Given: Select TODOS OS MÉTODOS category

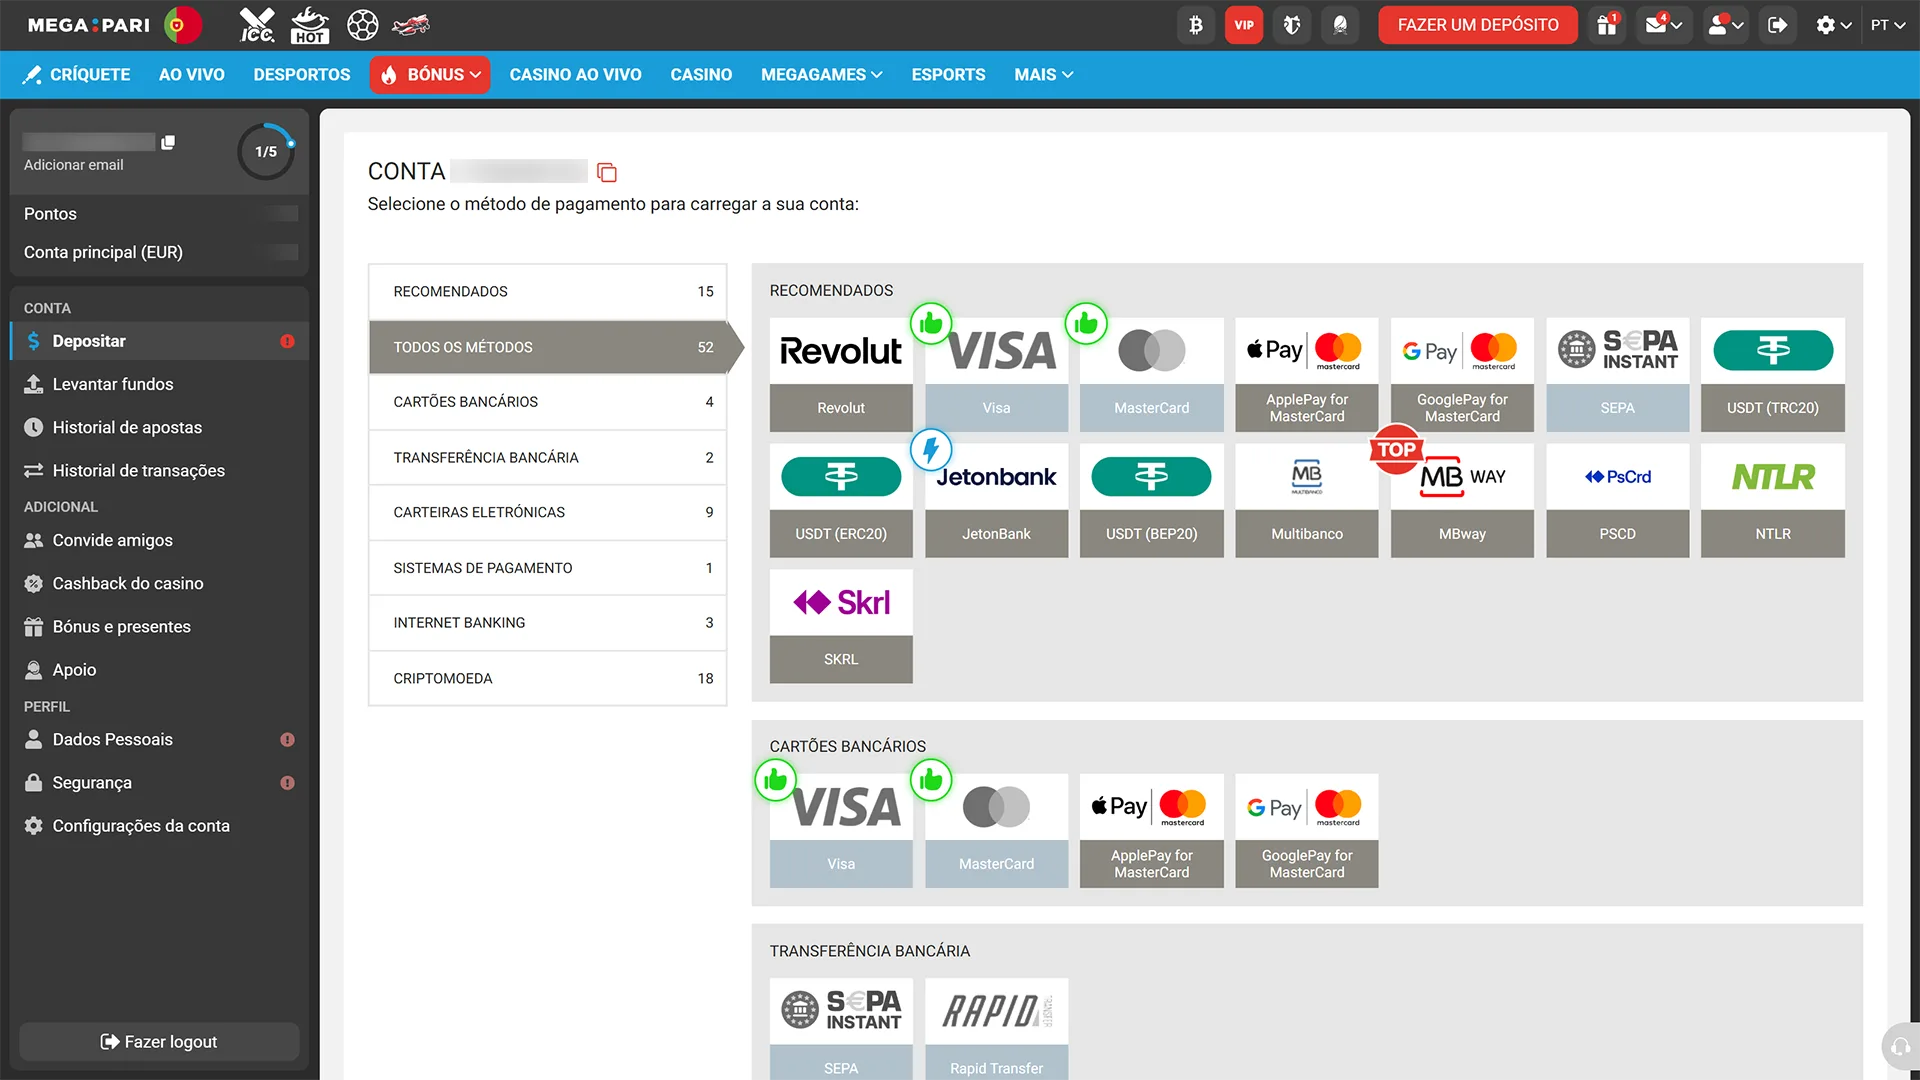Looking at the screenshot, I should 547,347.
